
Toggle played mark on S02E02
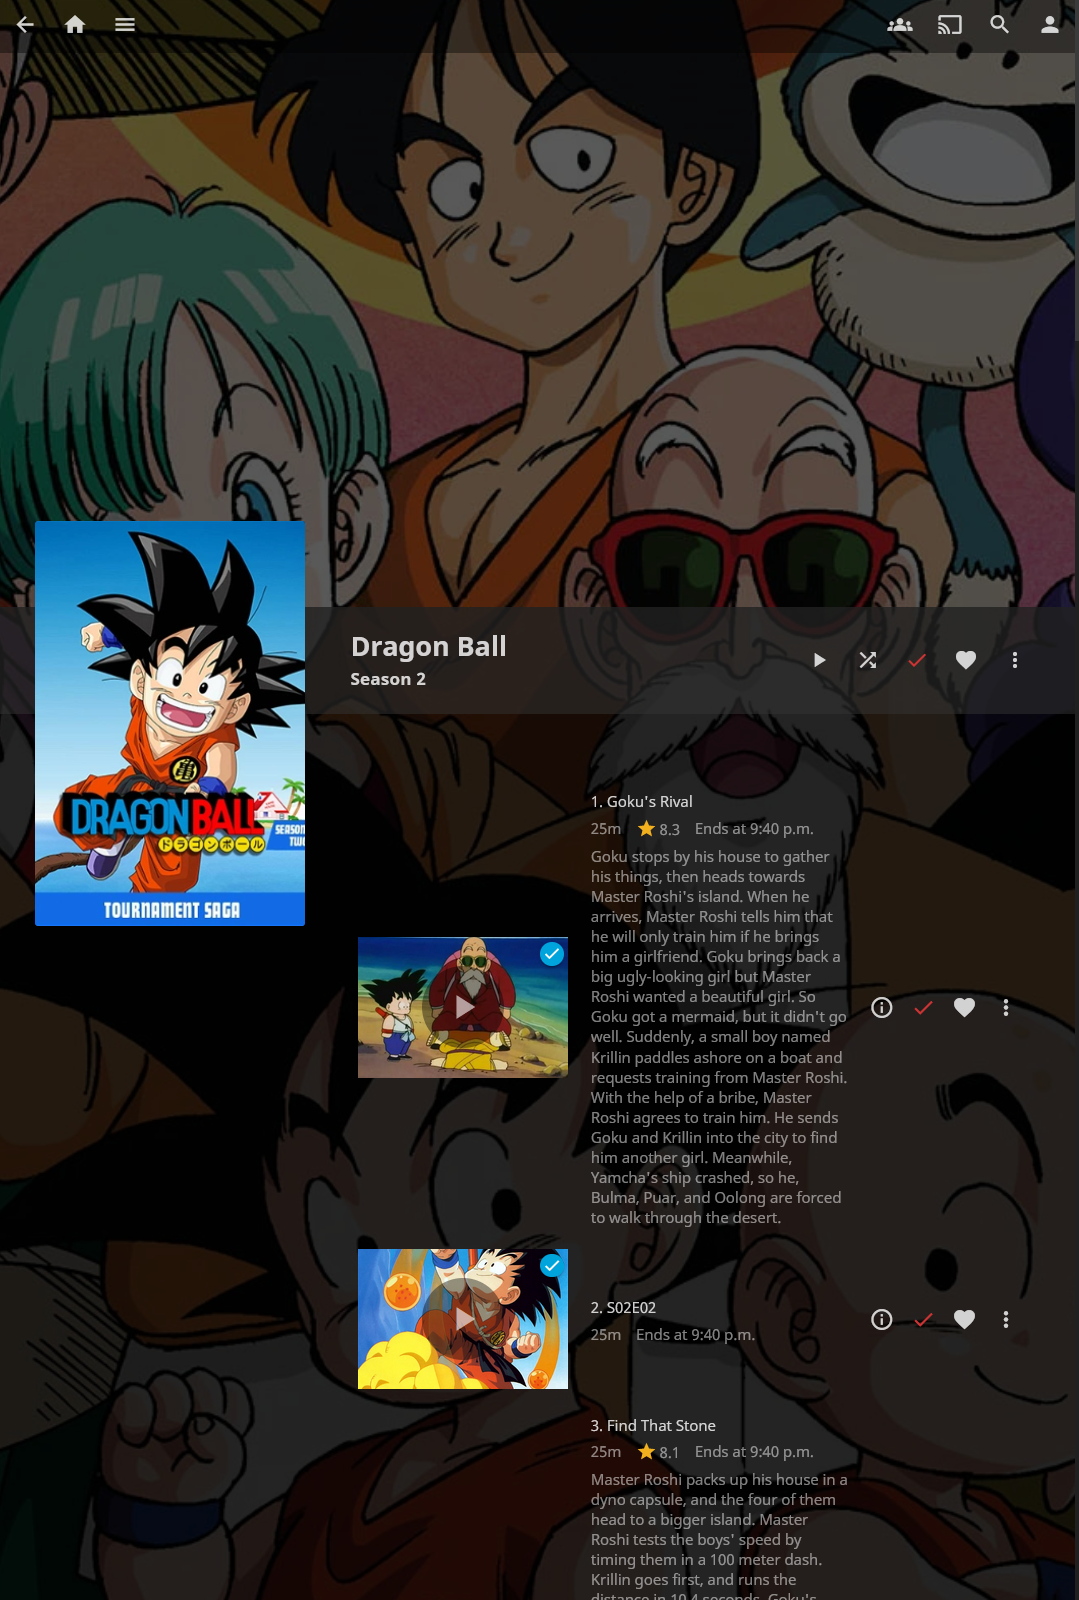pyautogui.click(x=923, y=1320)
